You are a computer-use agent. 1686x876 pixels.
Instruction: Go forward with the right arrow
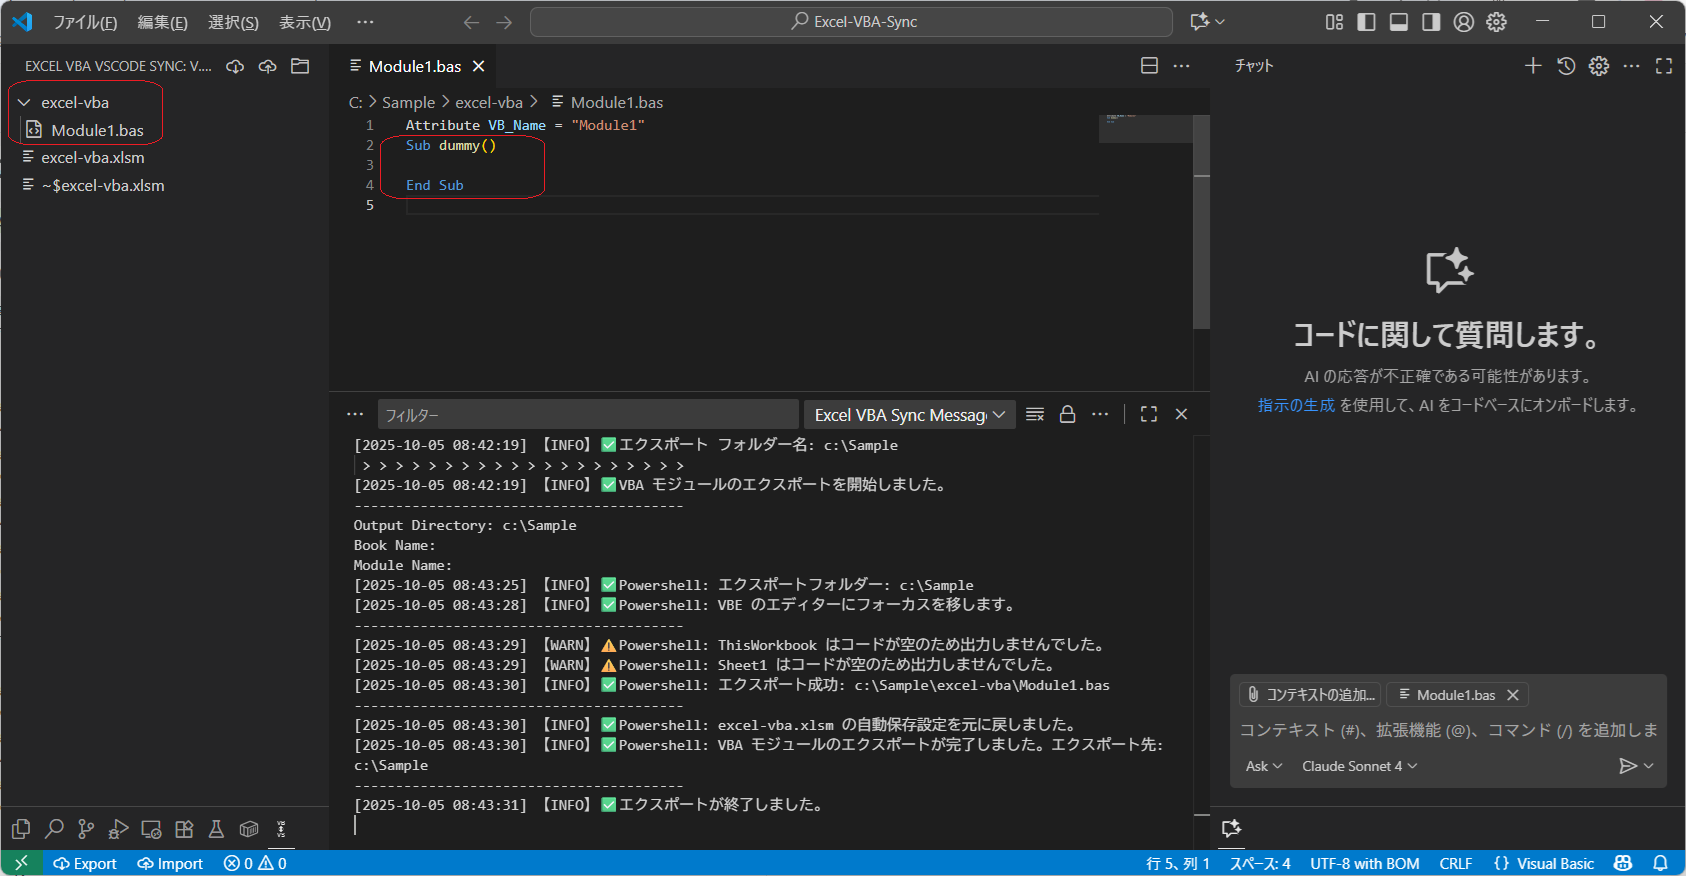point(504,22)
